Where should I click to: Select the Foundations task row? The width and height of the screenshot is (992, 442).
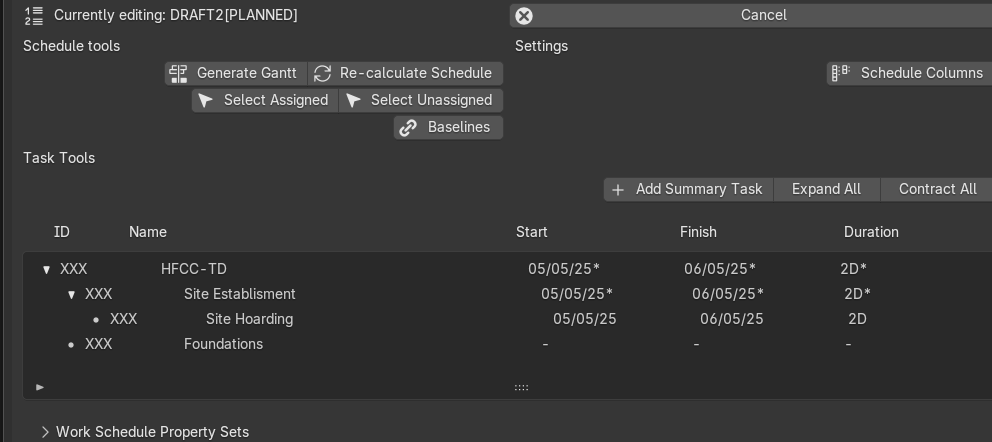pyautogui.click(x=507, y=344)
